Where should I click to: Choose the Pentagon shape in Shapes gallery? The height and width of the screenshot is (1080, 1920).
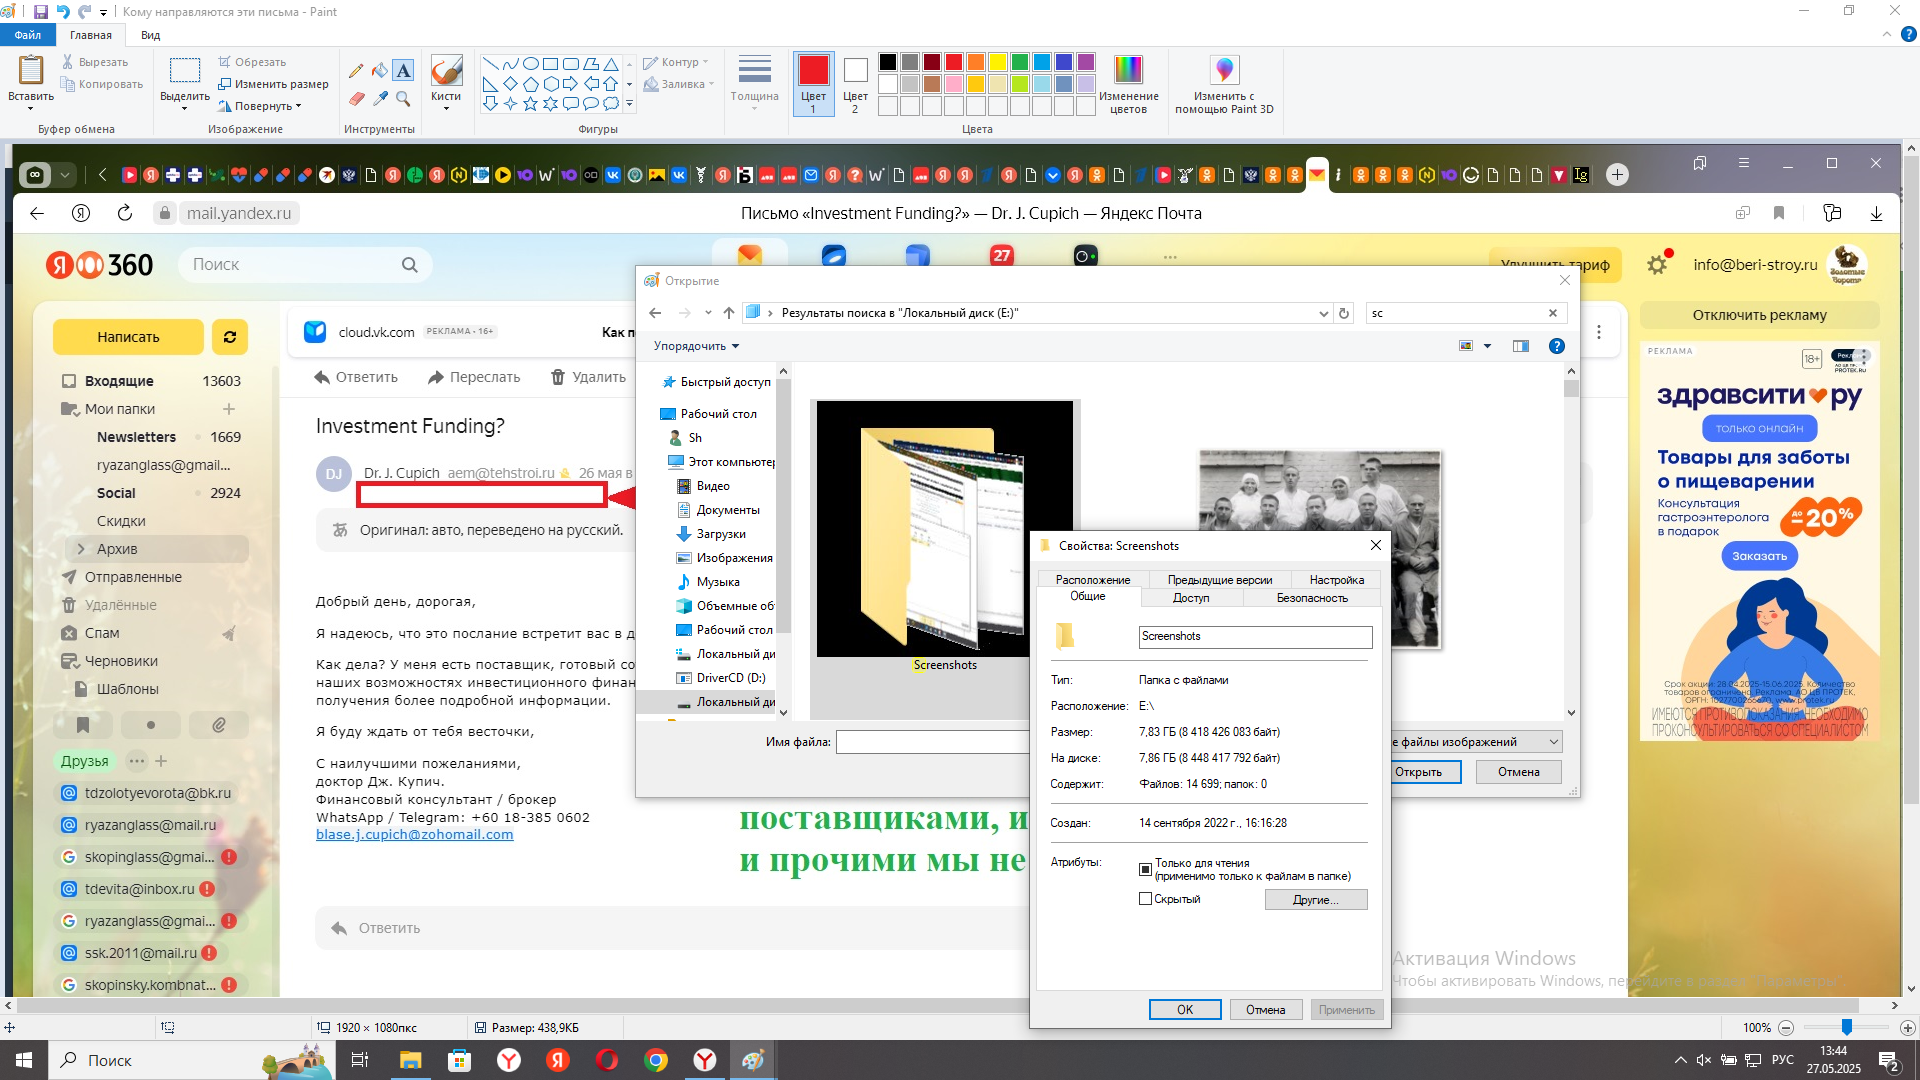[x=530, y=83]
